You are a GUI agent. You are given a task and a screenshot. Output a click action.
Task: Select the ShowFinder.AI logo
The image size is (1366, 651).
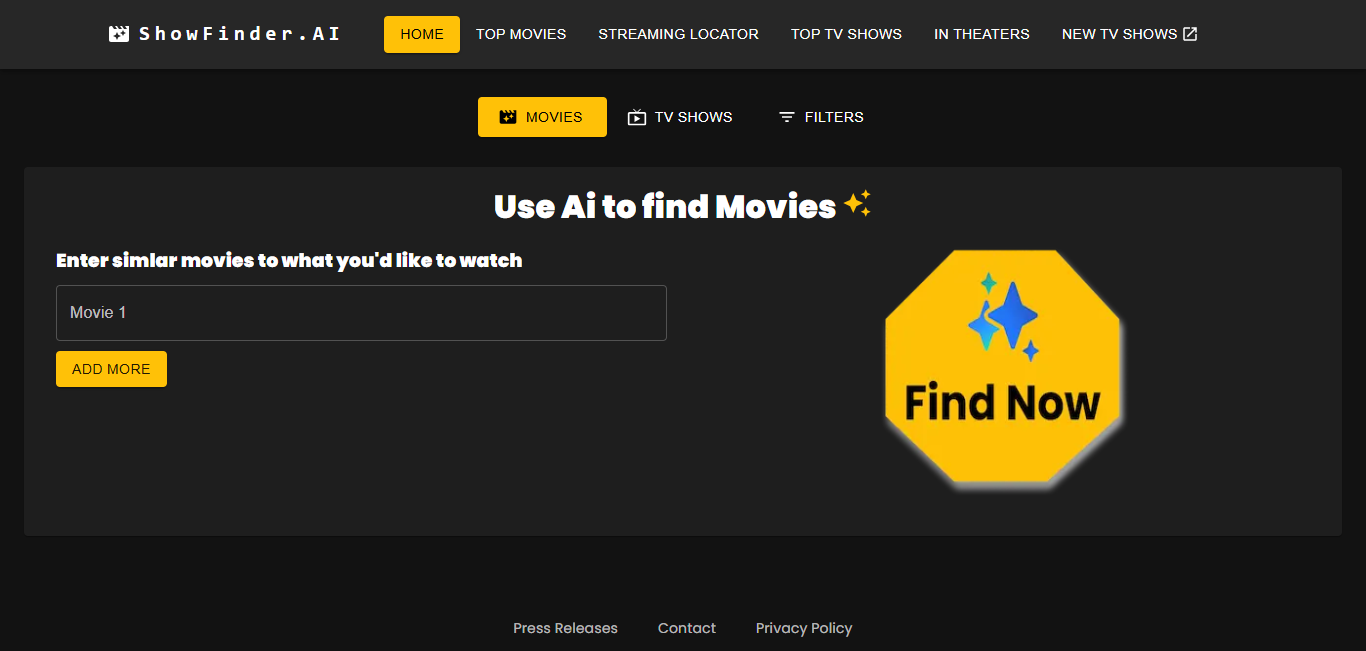point(224,32)
